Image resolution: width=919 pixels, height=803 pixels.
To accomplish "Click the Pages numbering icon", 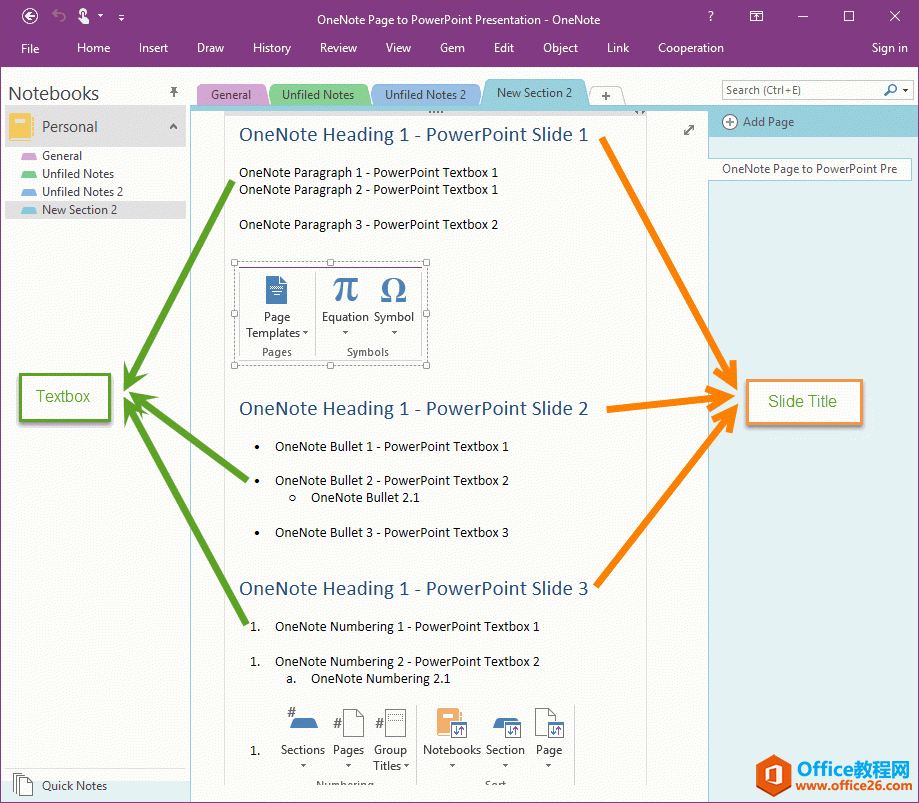I will [348, 729].
